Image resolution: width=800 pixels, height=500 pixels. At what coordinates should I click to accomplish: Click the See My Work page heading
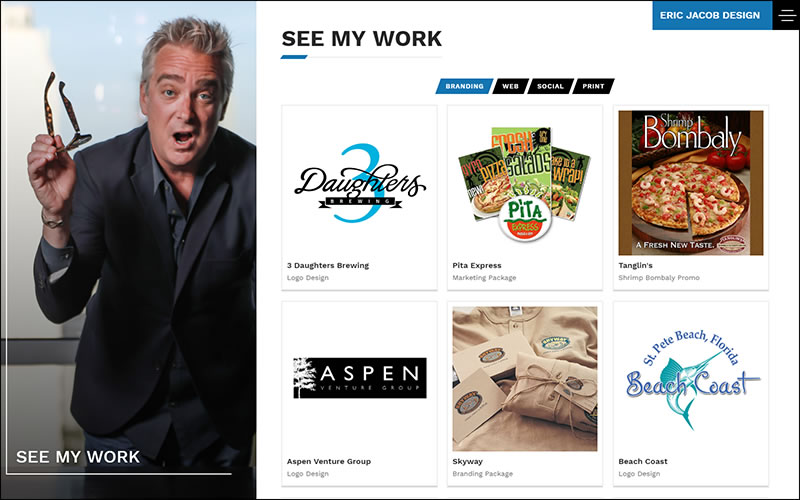click(x=362, y=39)
